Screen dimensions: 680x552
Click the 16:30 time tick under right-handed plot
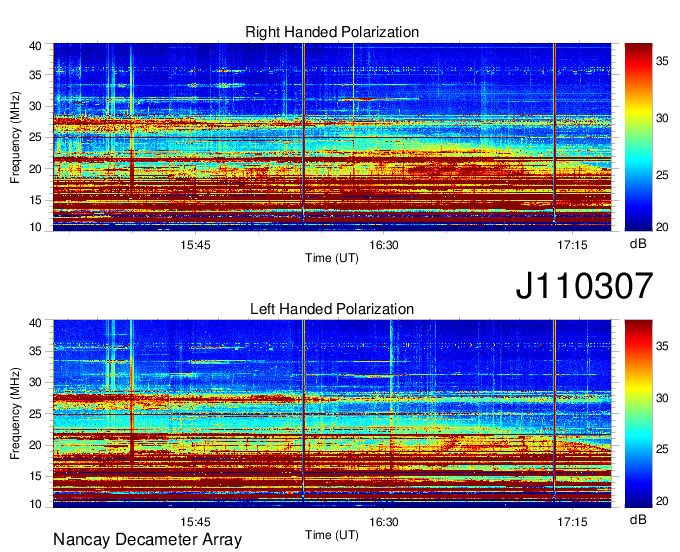[x=384, y=245]
